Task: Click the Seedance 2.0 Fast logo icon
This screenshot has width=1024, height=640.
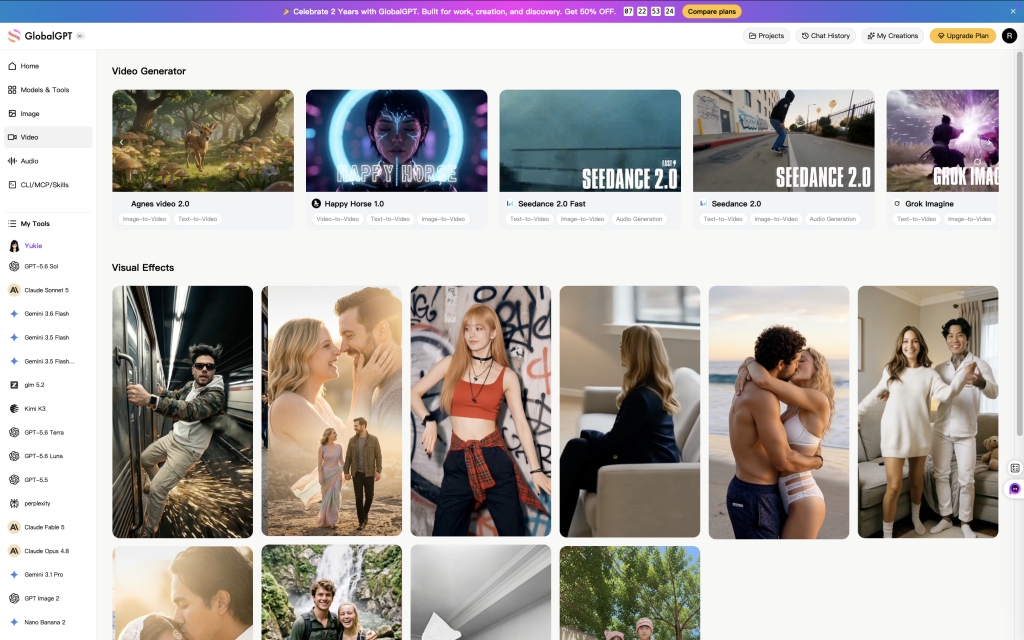Action: tap(510, 204)
